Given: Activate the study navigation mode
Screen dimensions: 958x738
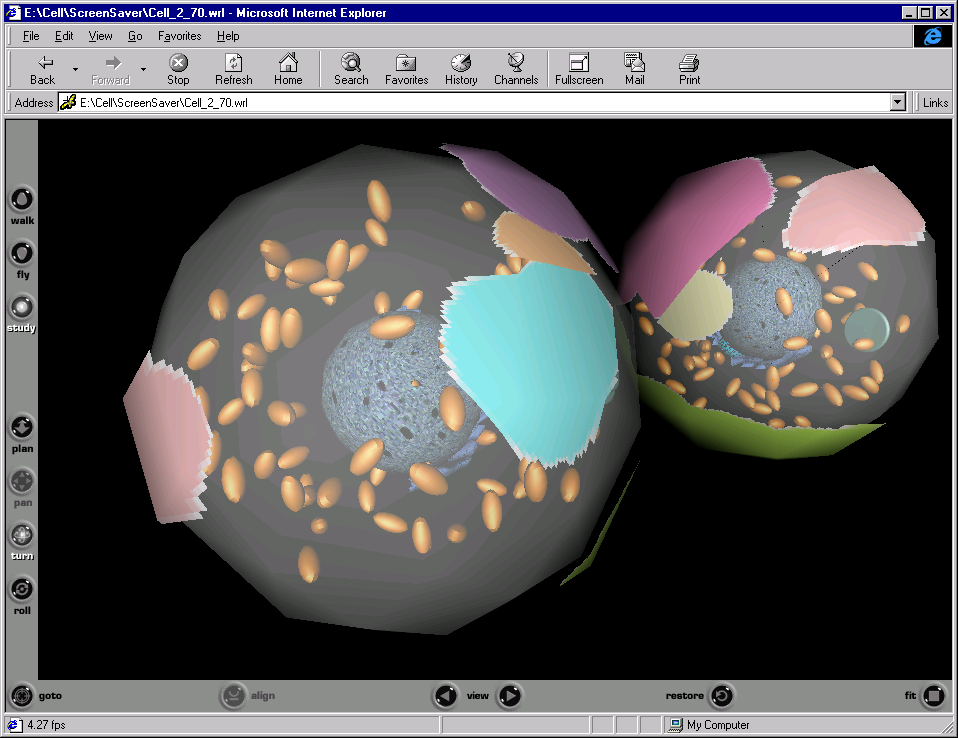Looking at the screenshot, I should point(21,306).
